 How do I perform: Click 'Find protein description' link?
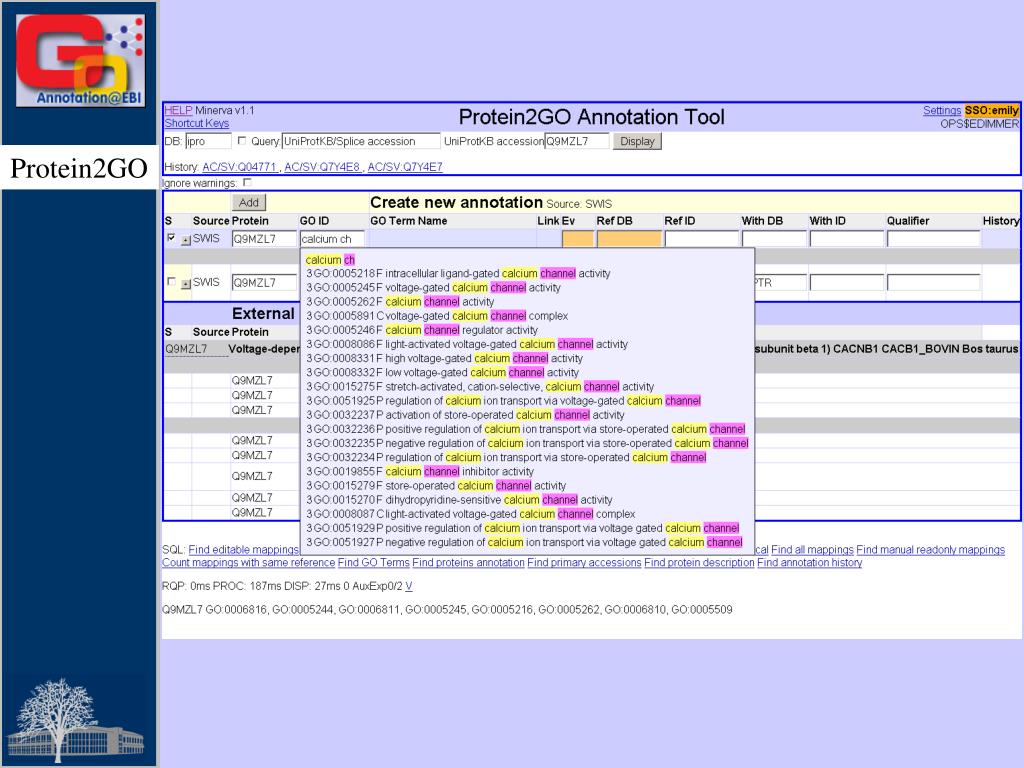click(x=699, y=563)
